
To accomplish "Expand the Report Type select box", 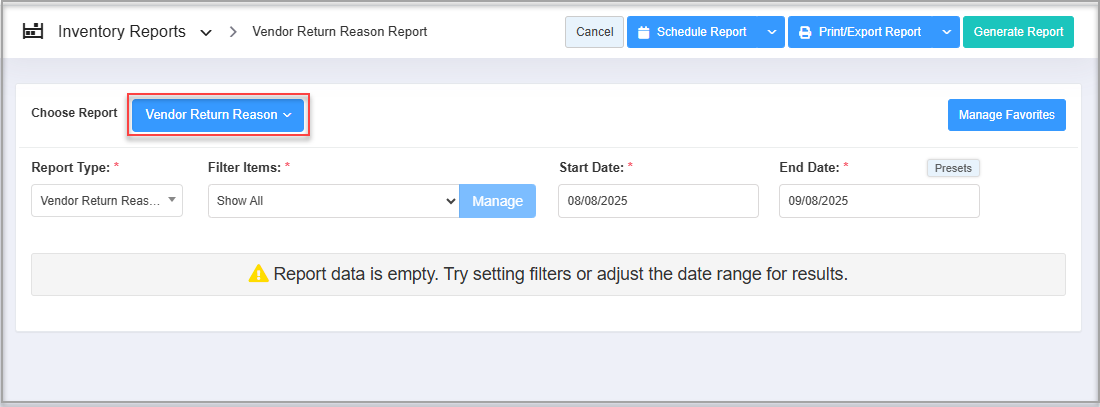I will pos(107,201).
